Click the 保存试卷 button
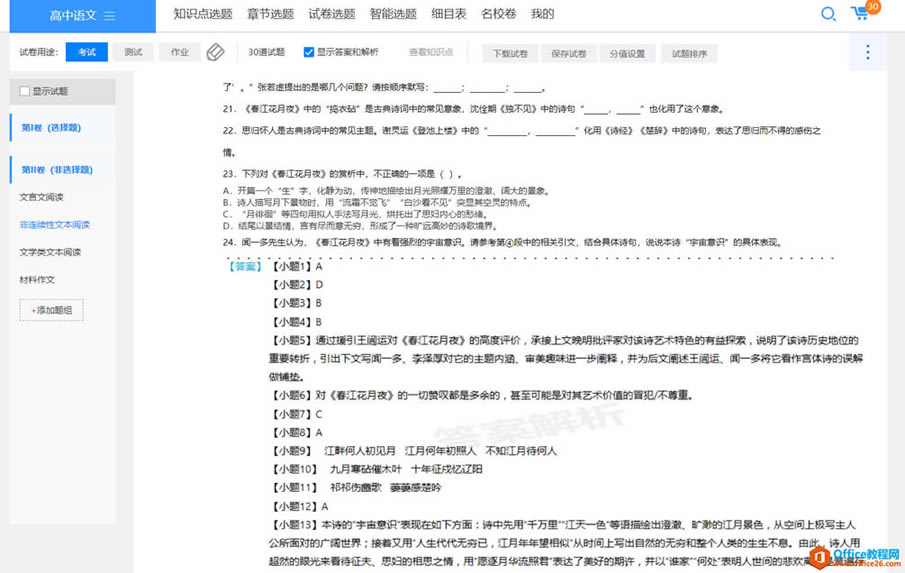 coord(569,53)
